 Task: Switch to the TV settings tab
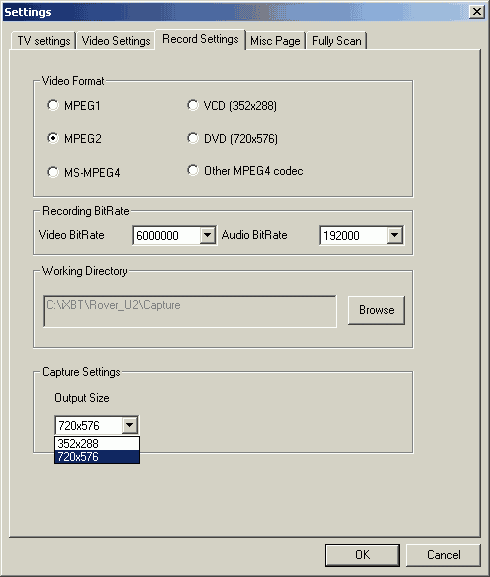click(x=43, y=40)
